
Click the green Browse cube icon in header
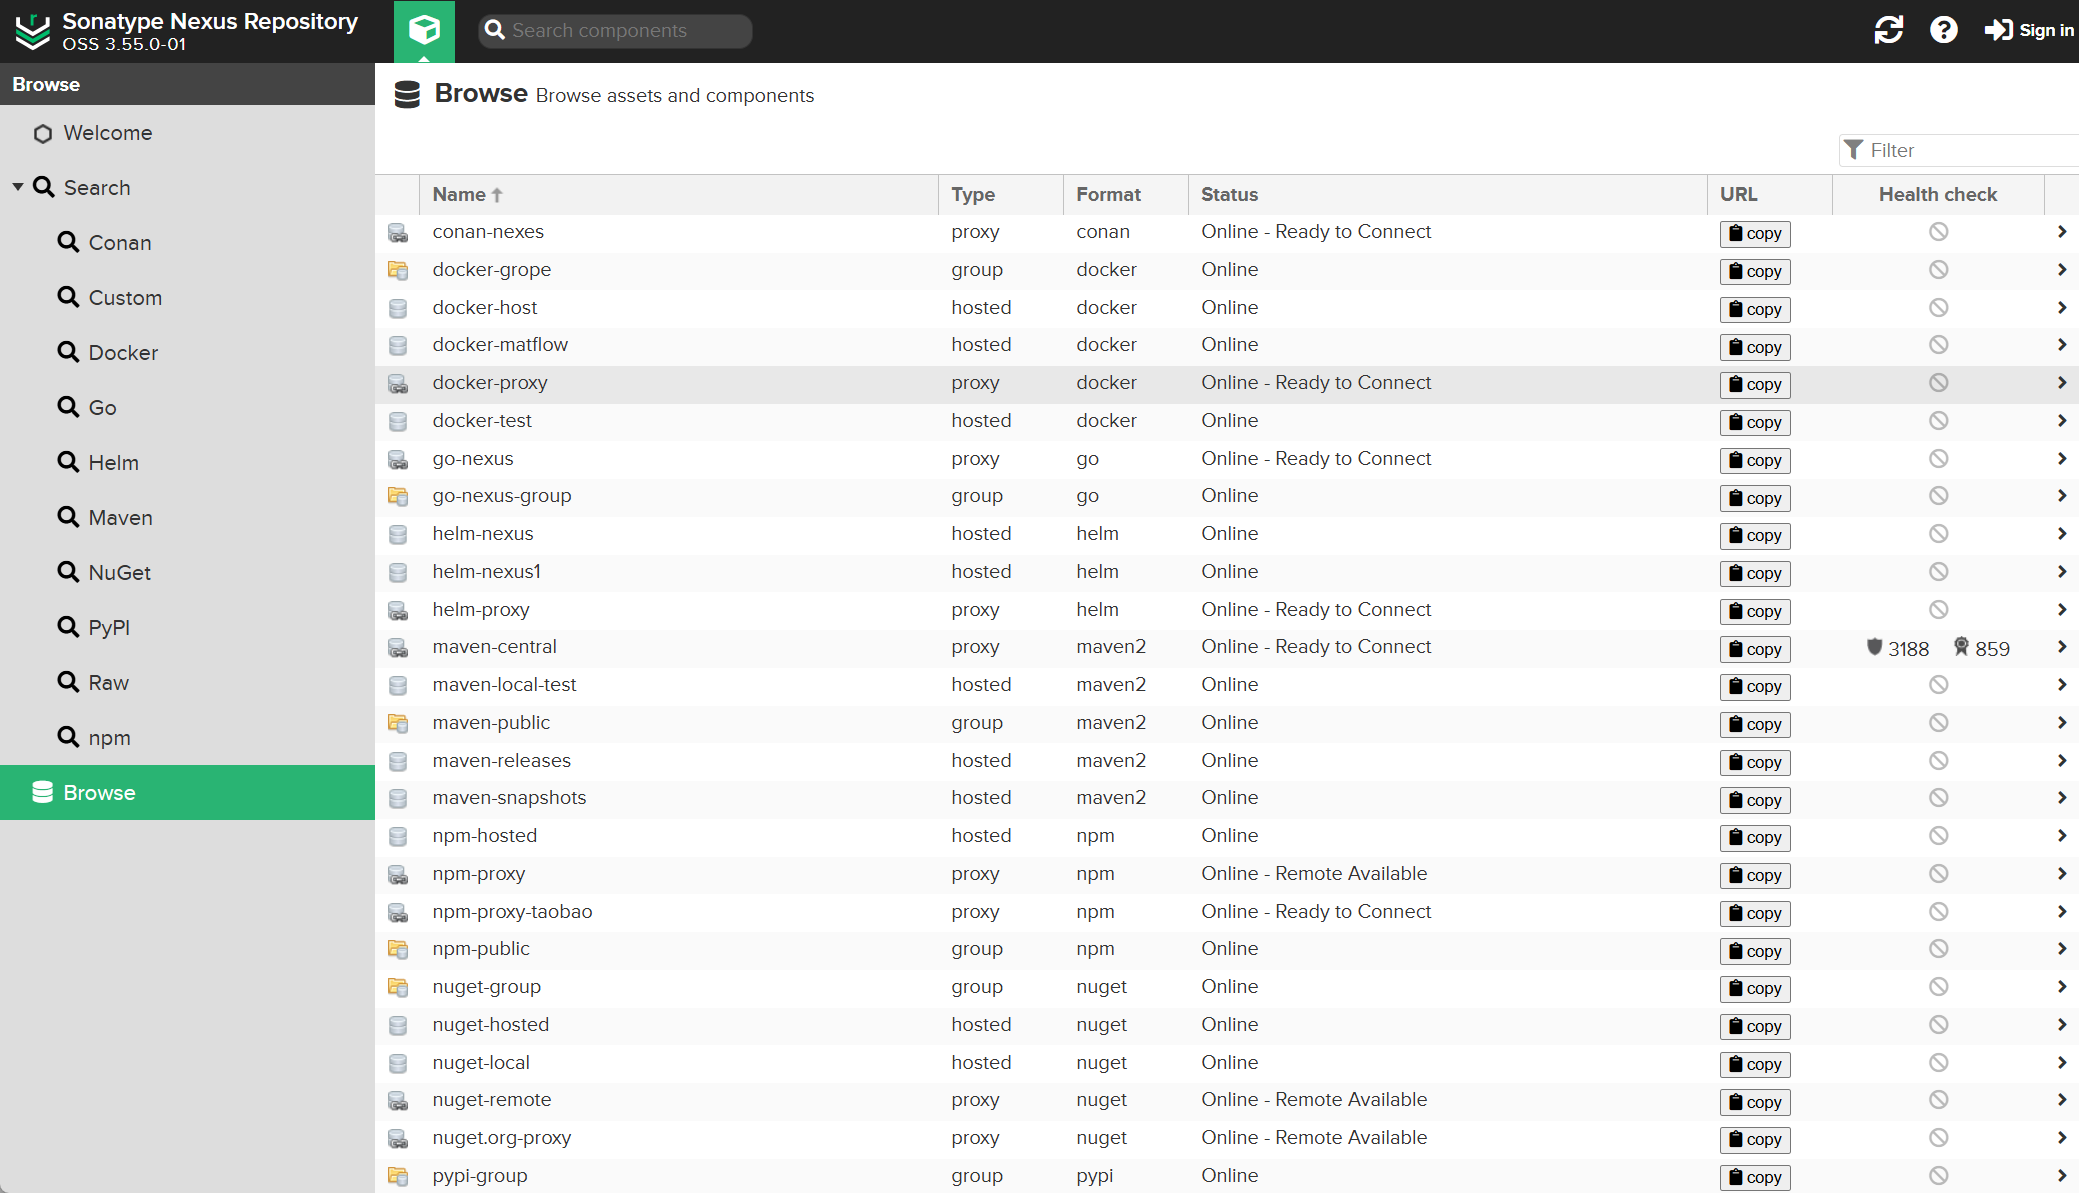(x=424, y=30)
